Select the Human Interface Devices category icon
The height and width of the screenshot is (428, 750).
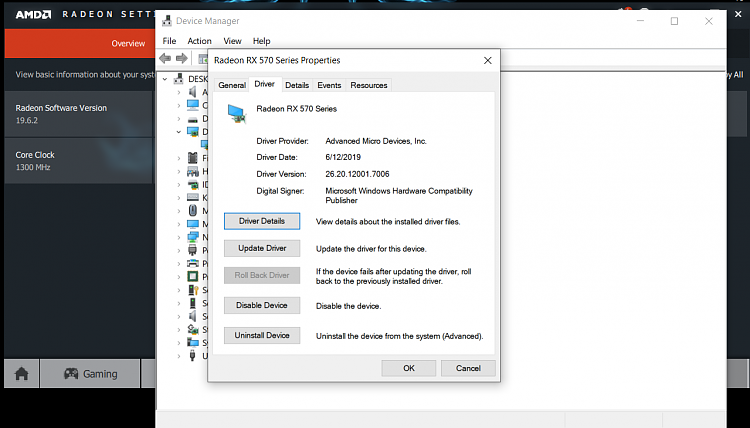[x=193, y=171]
